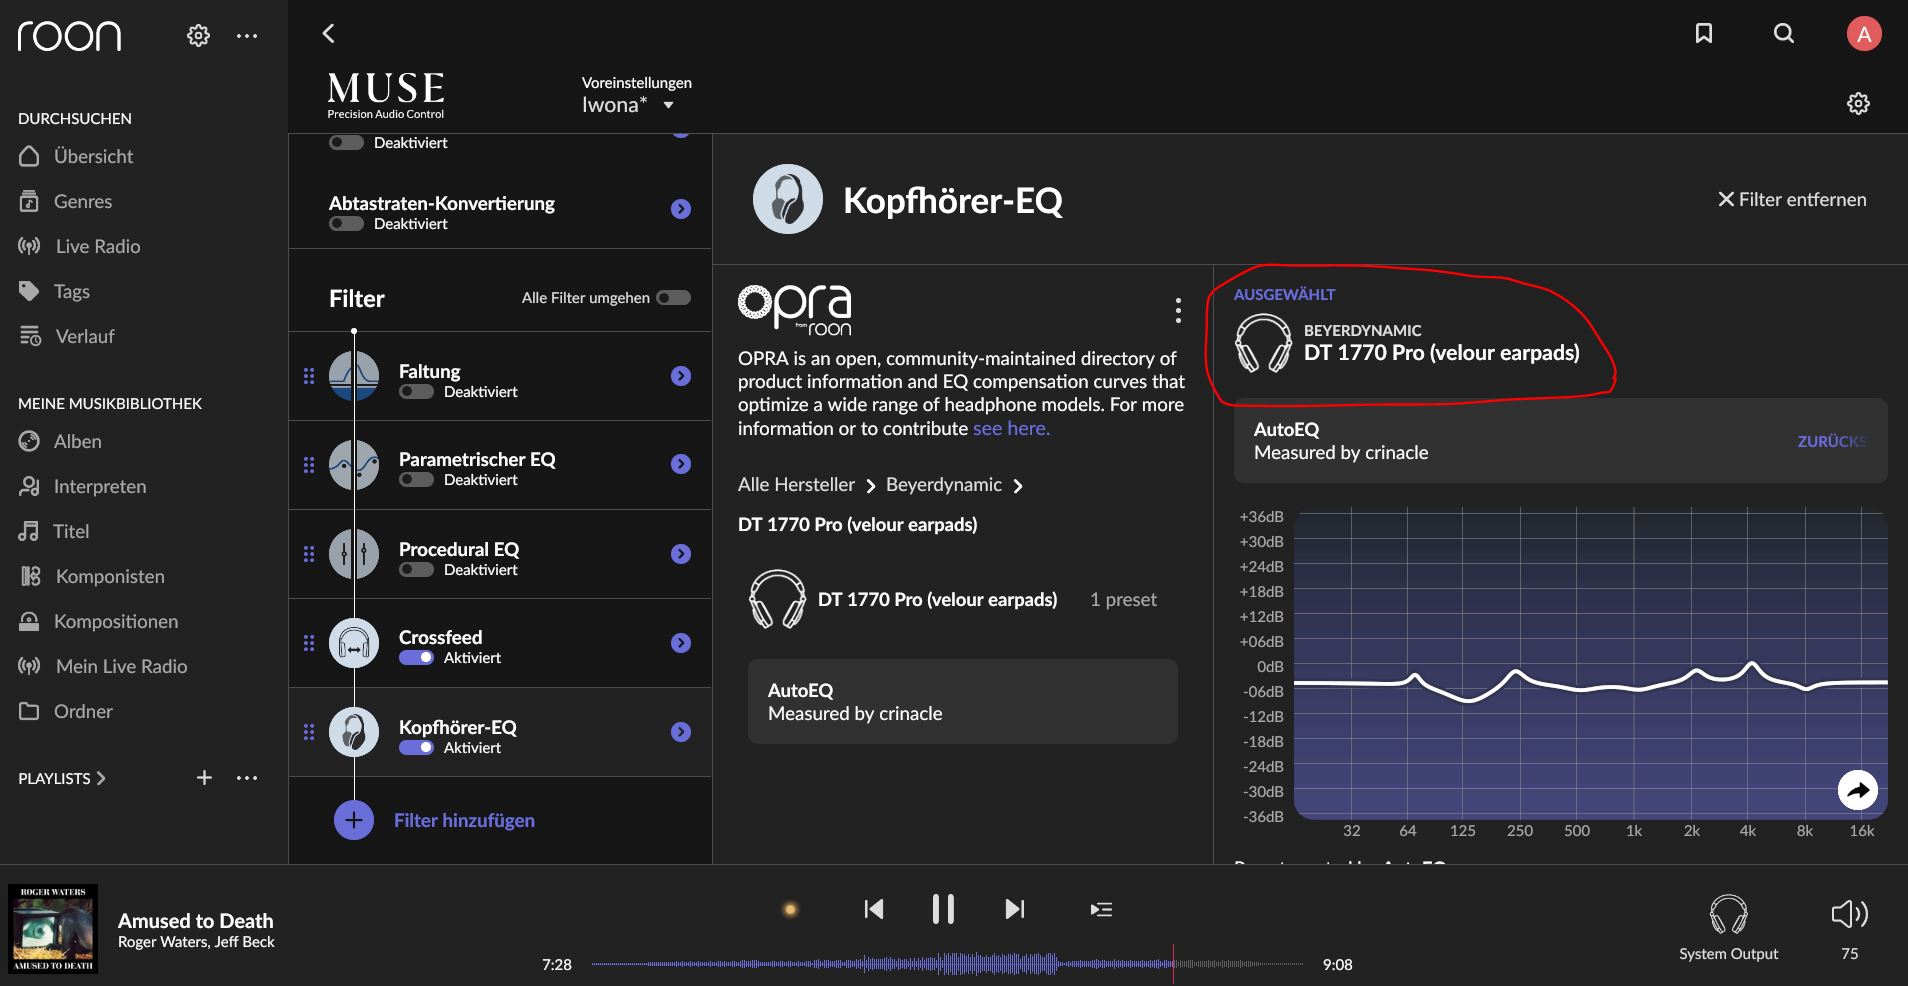The height and width of the screenshot is (986, 1908).
Task: Open MUSE settings gear icon
Action: 1858,103
